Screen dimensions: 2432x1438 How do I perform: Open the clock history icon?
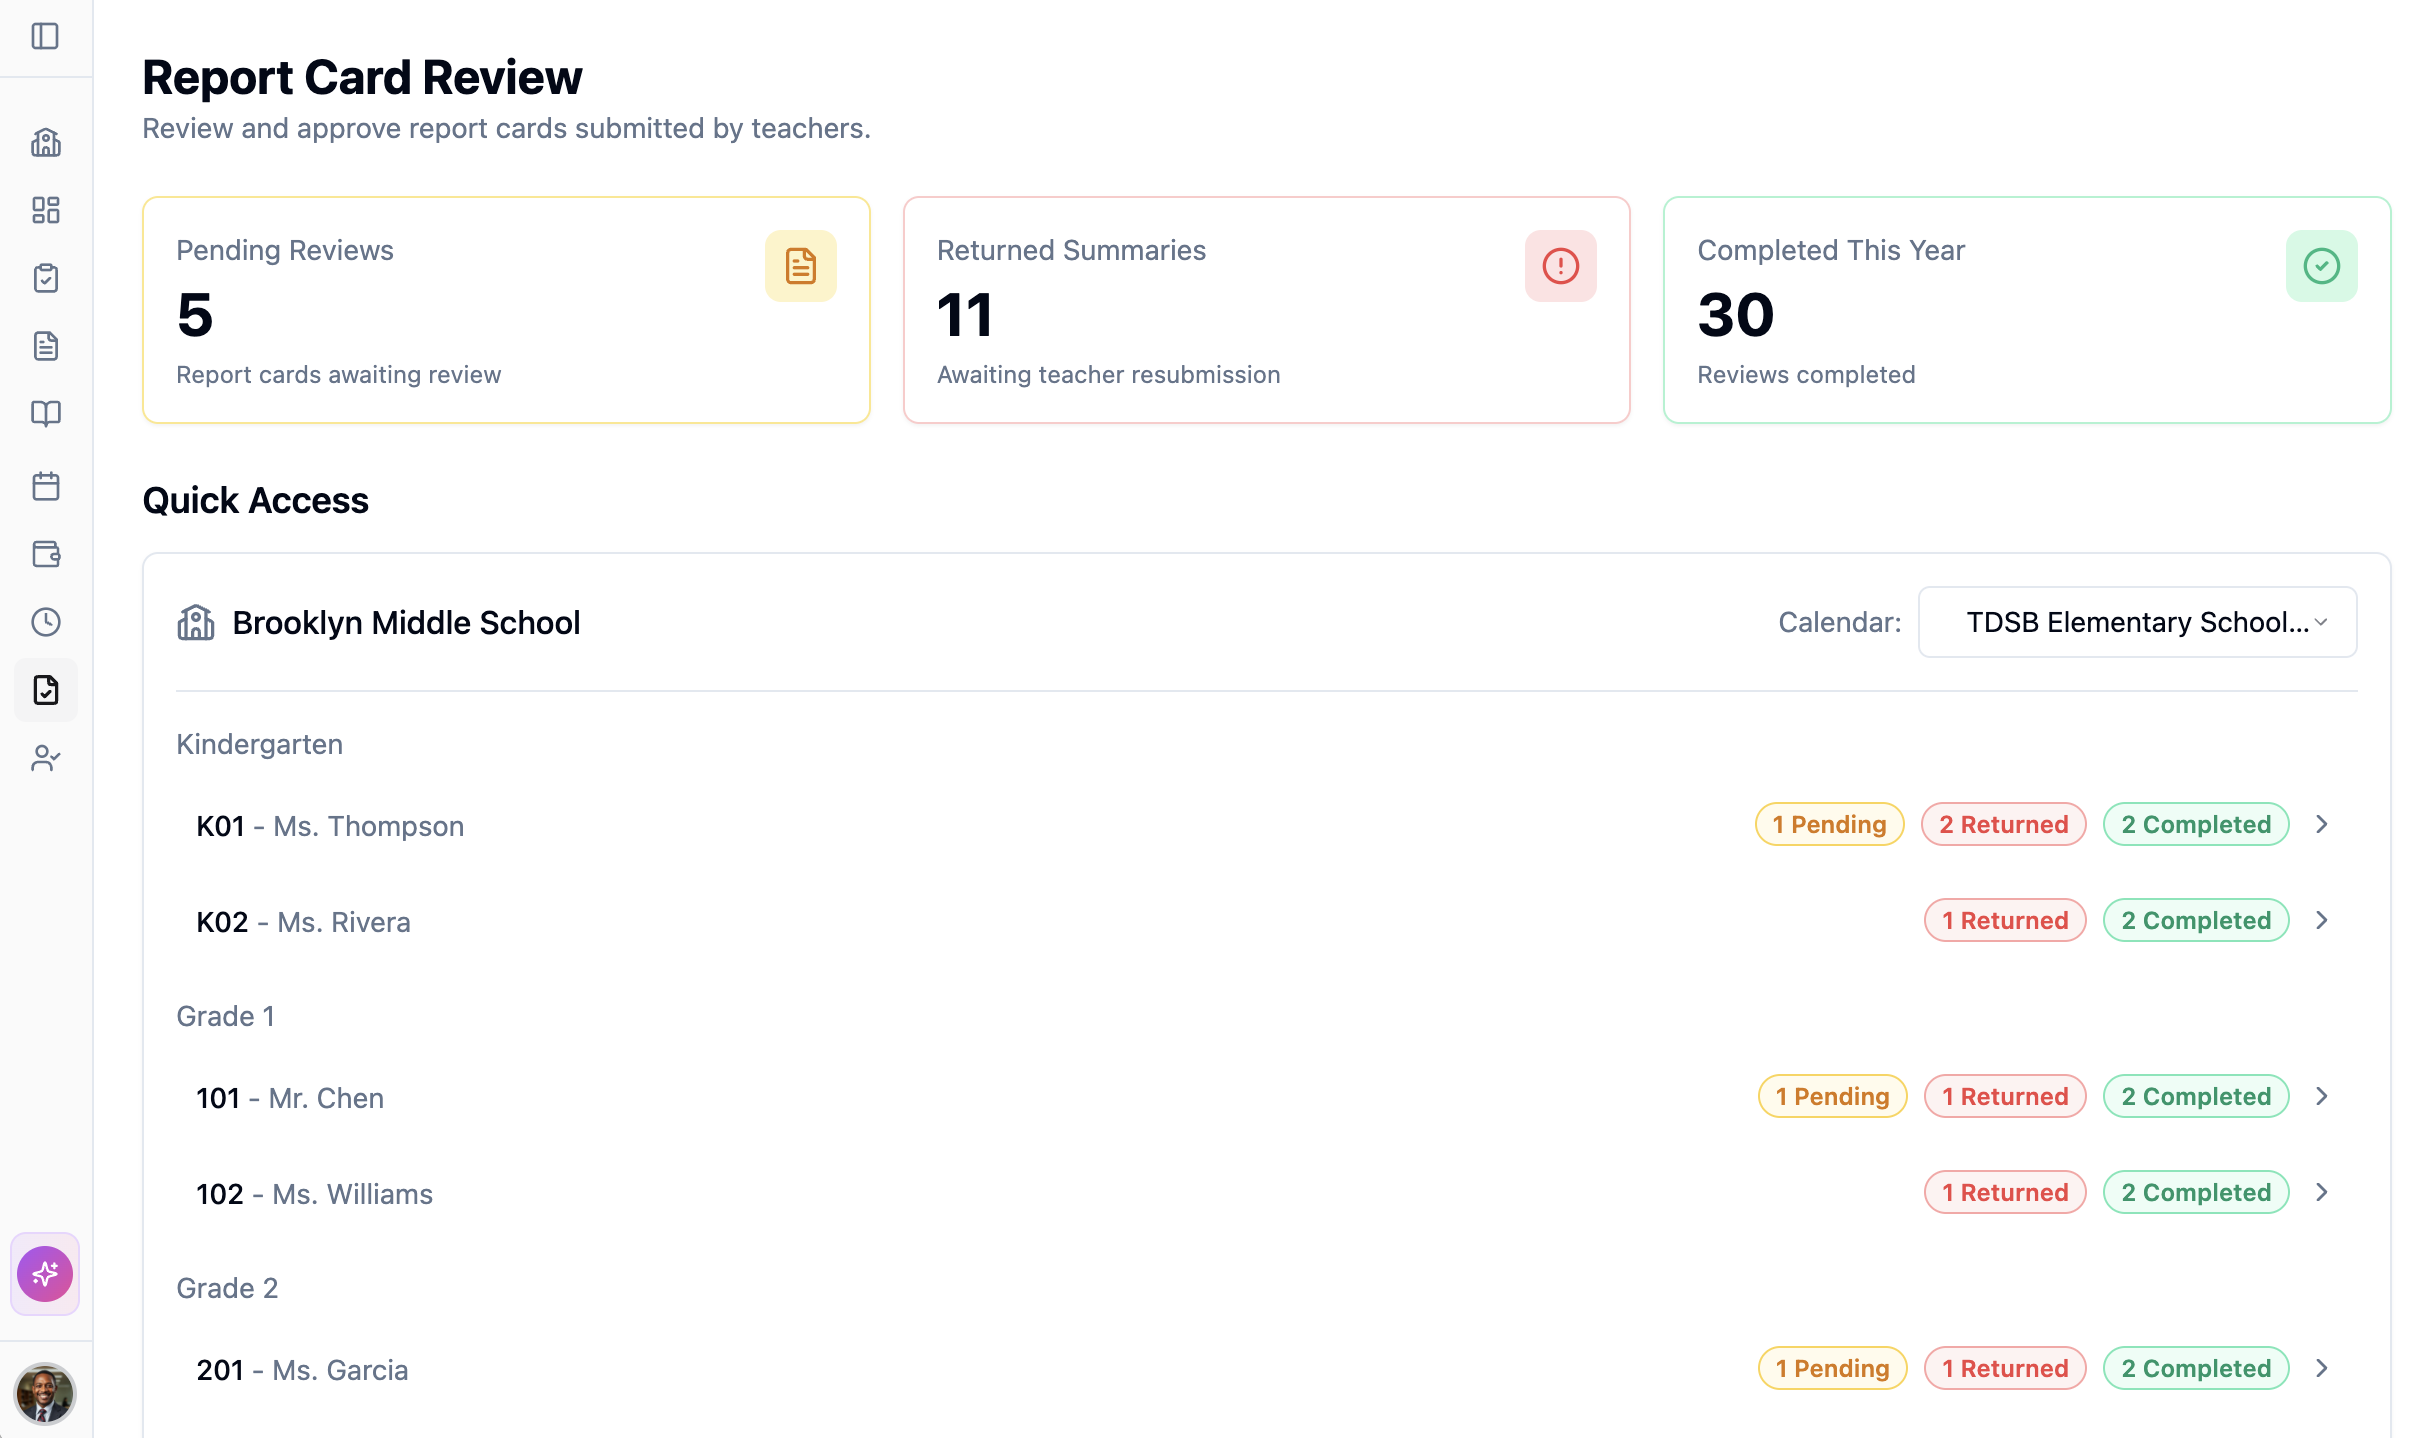tap(45, 622)
